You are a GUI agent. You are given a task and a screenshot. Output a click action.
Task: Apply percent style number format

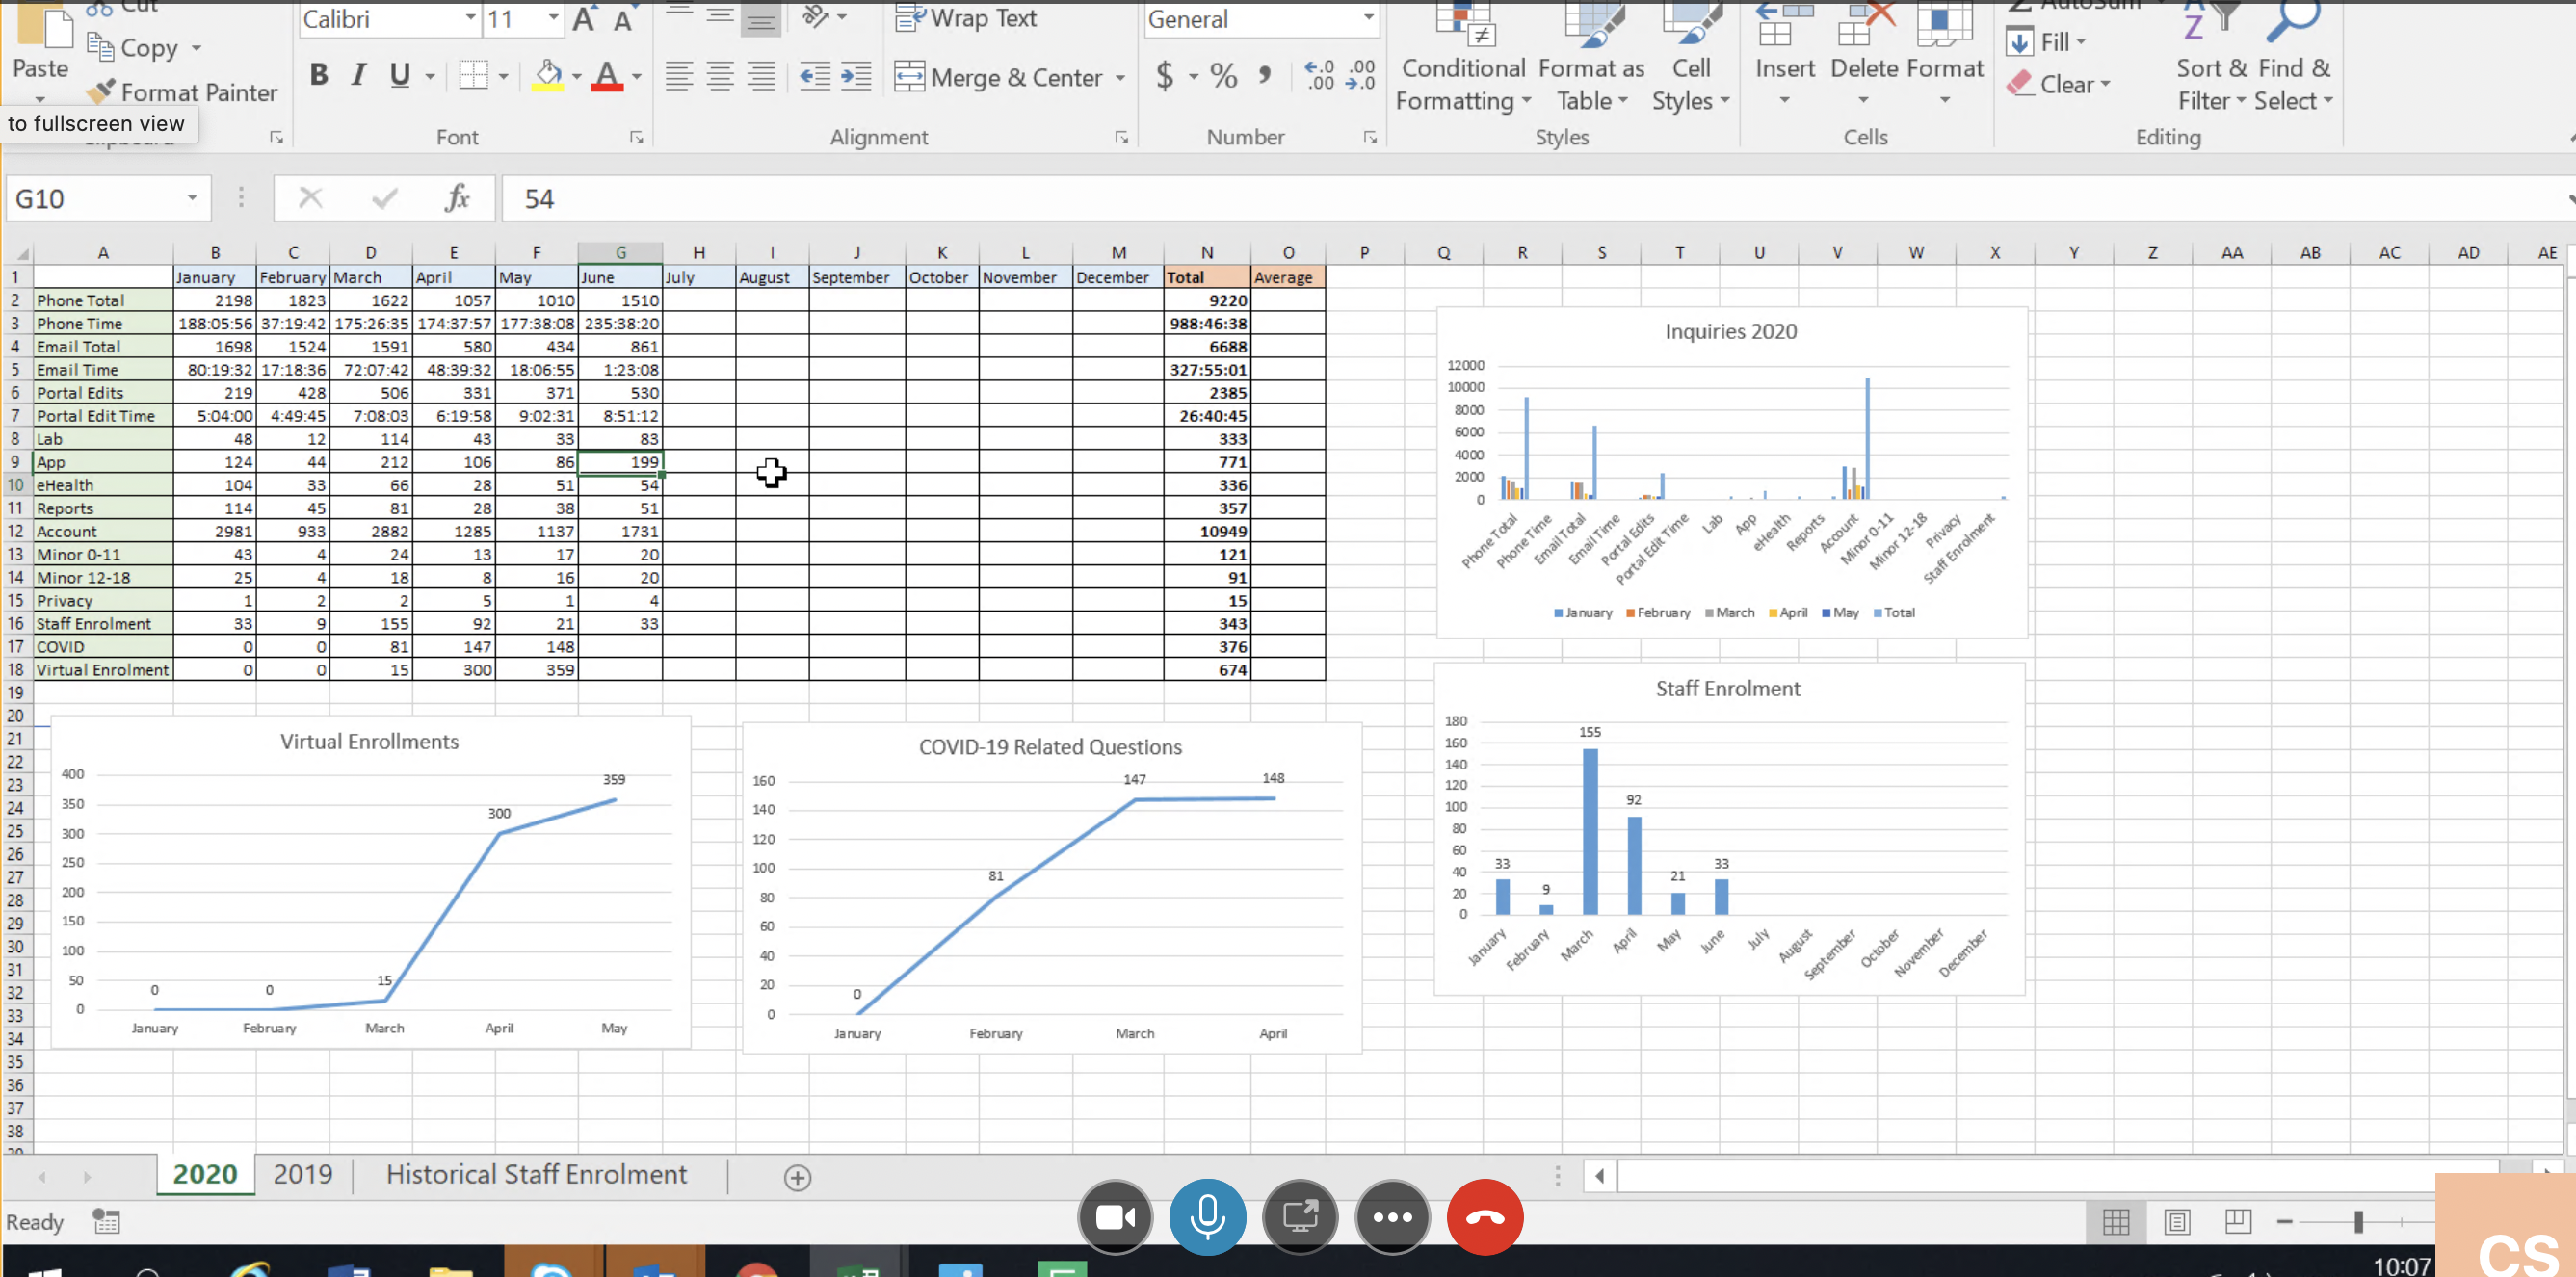[1223, 76]
